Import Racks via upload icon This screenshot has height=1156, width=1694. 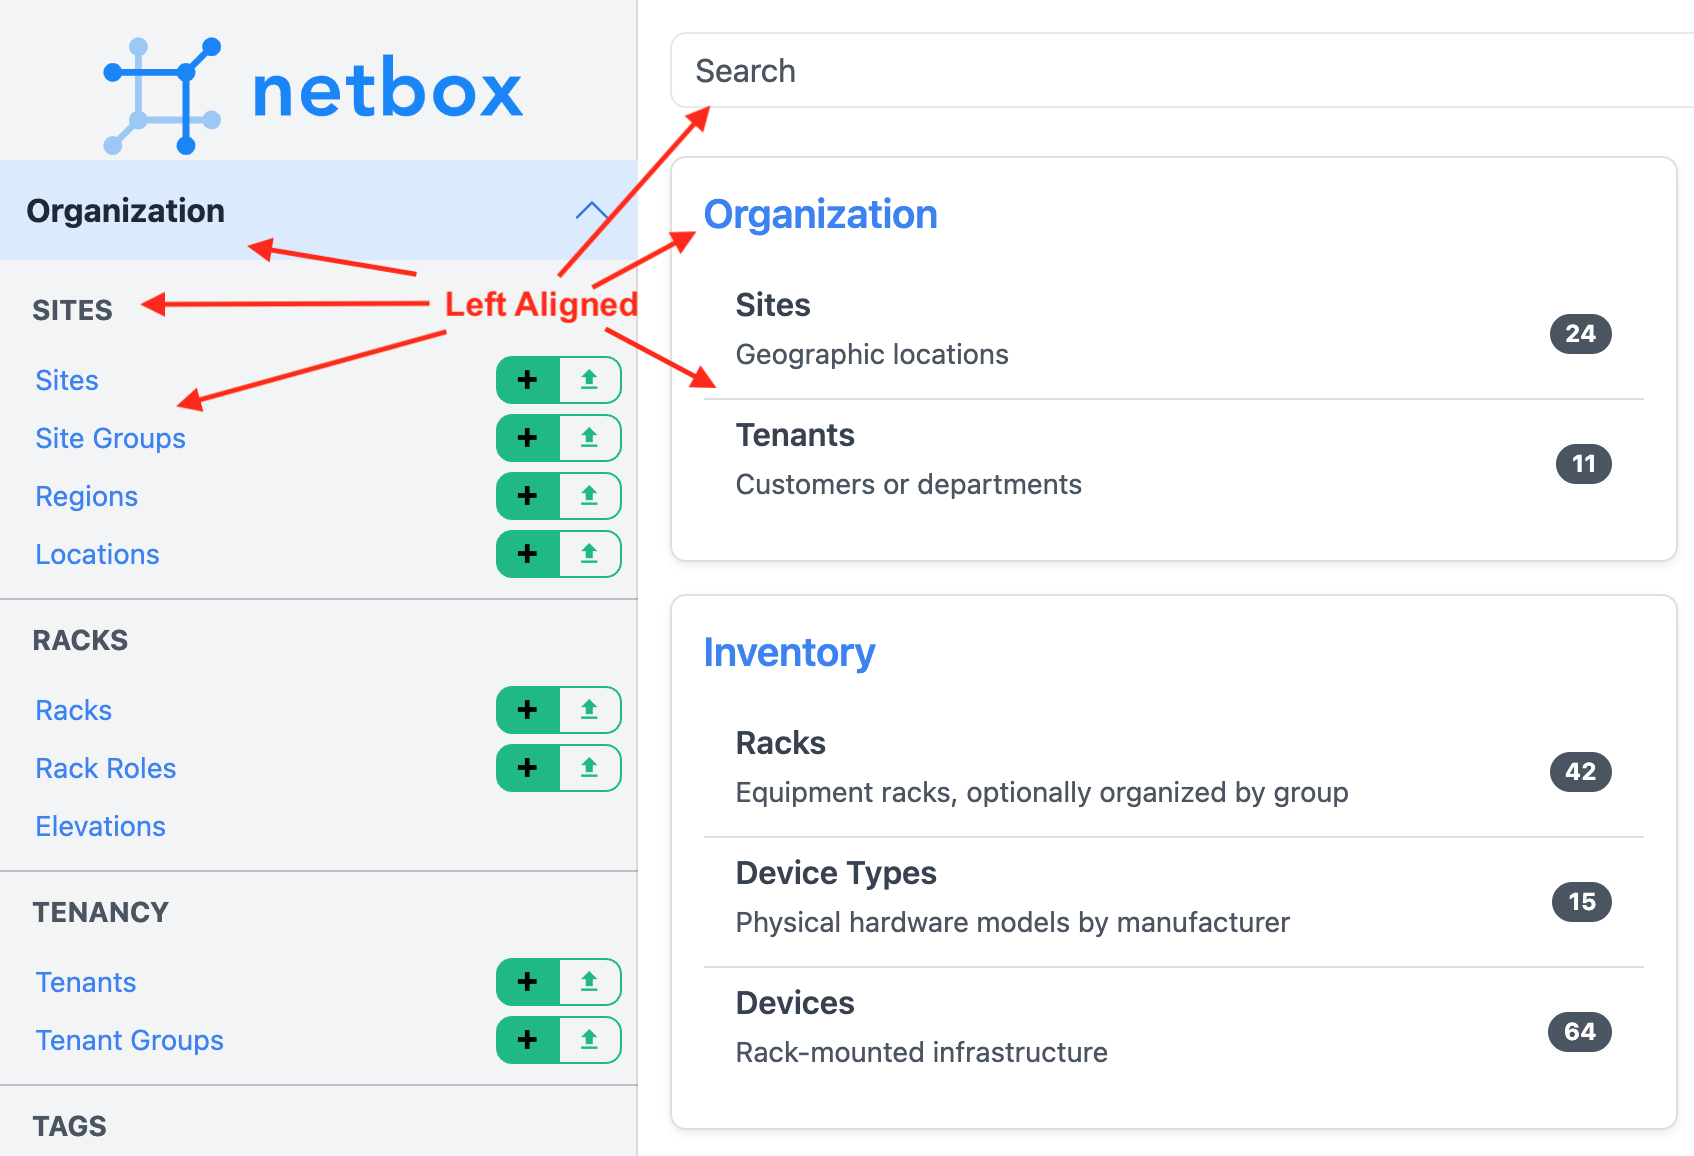tap(590, 710)
